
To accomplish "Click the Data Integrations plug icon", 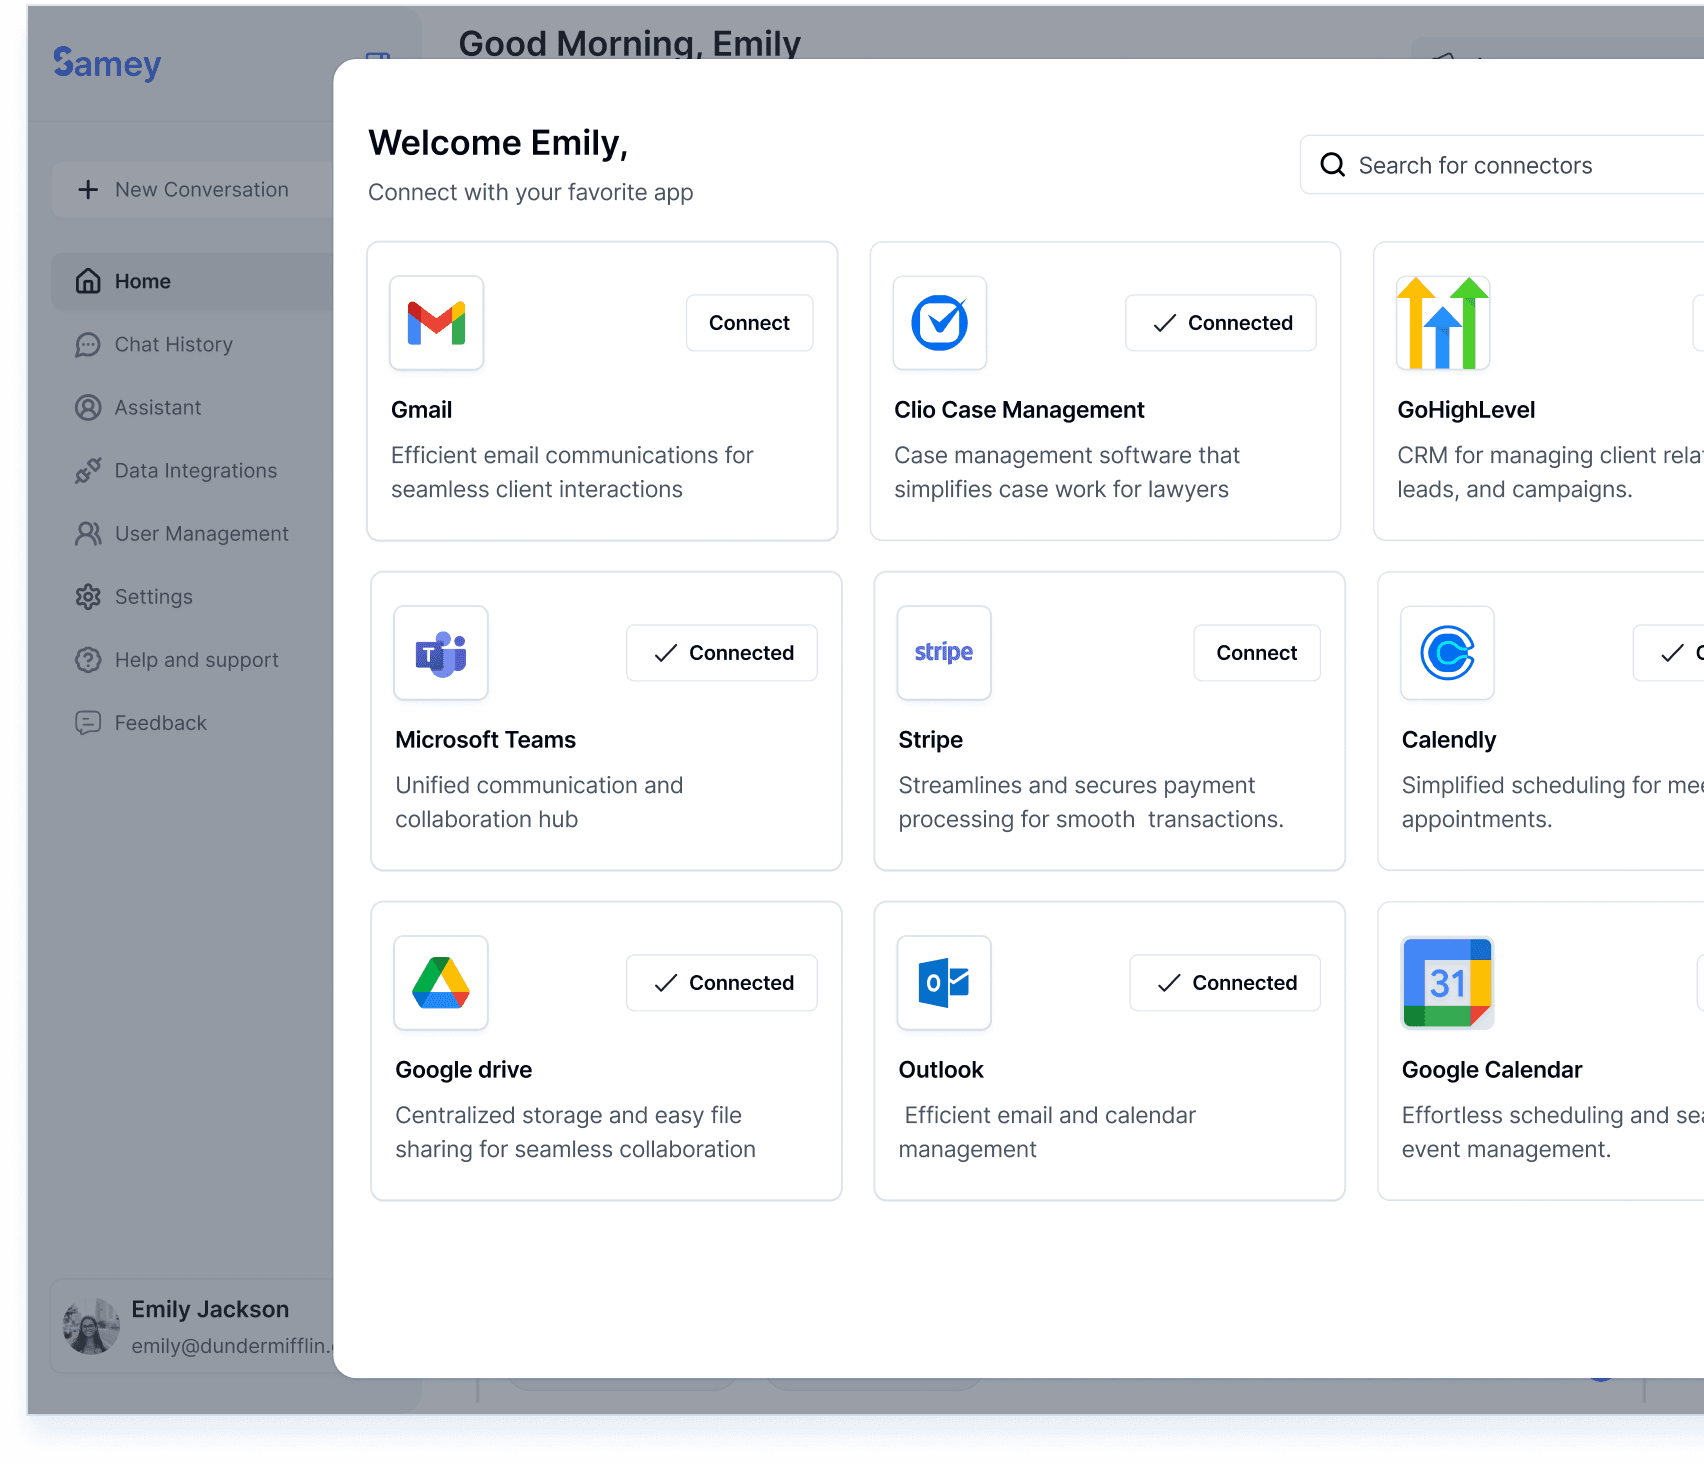I will pyautogui.click(x=88, y=470).
